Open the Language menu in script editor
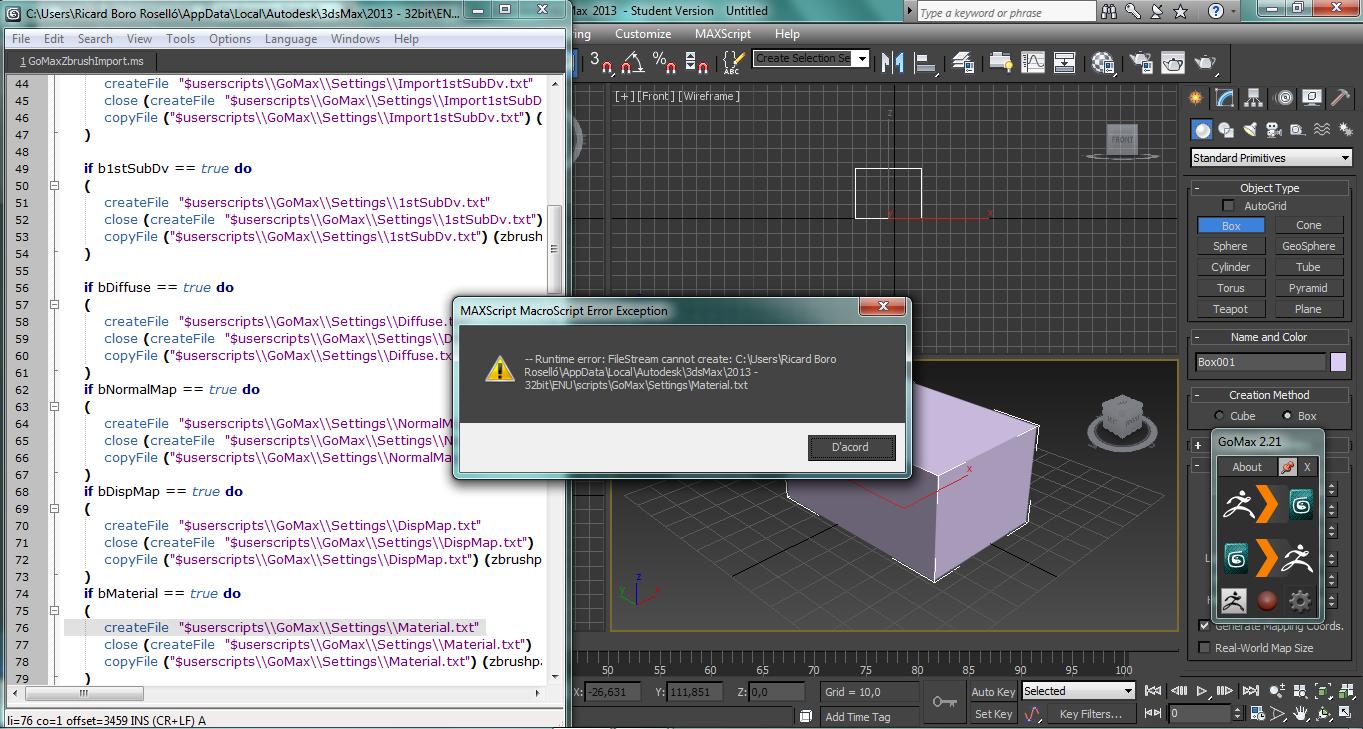Viewport: 1363px width, 729px height. [290, 39]
